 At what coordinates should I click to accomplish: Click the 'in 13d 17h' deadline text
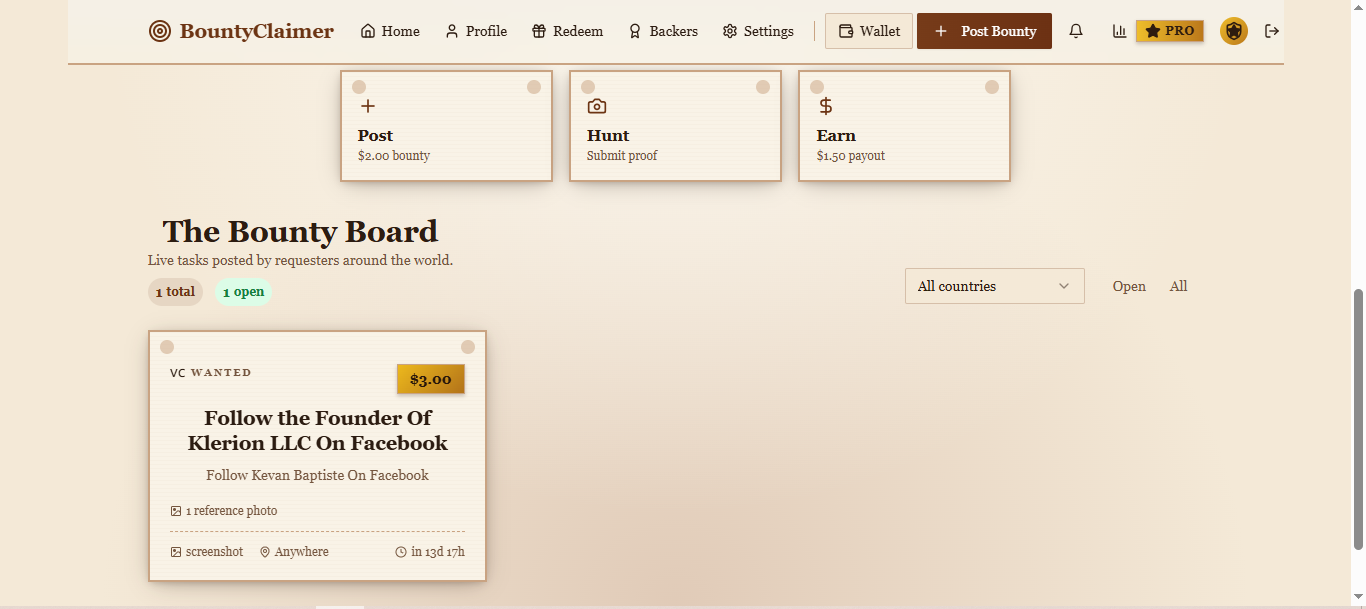[x=438, y=552]
